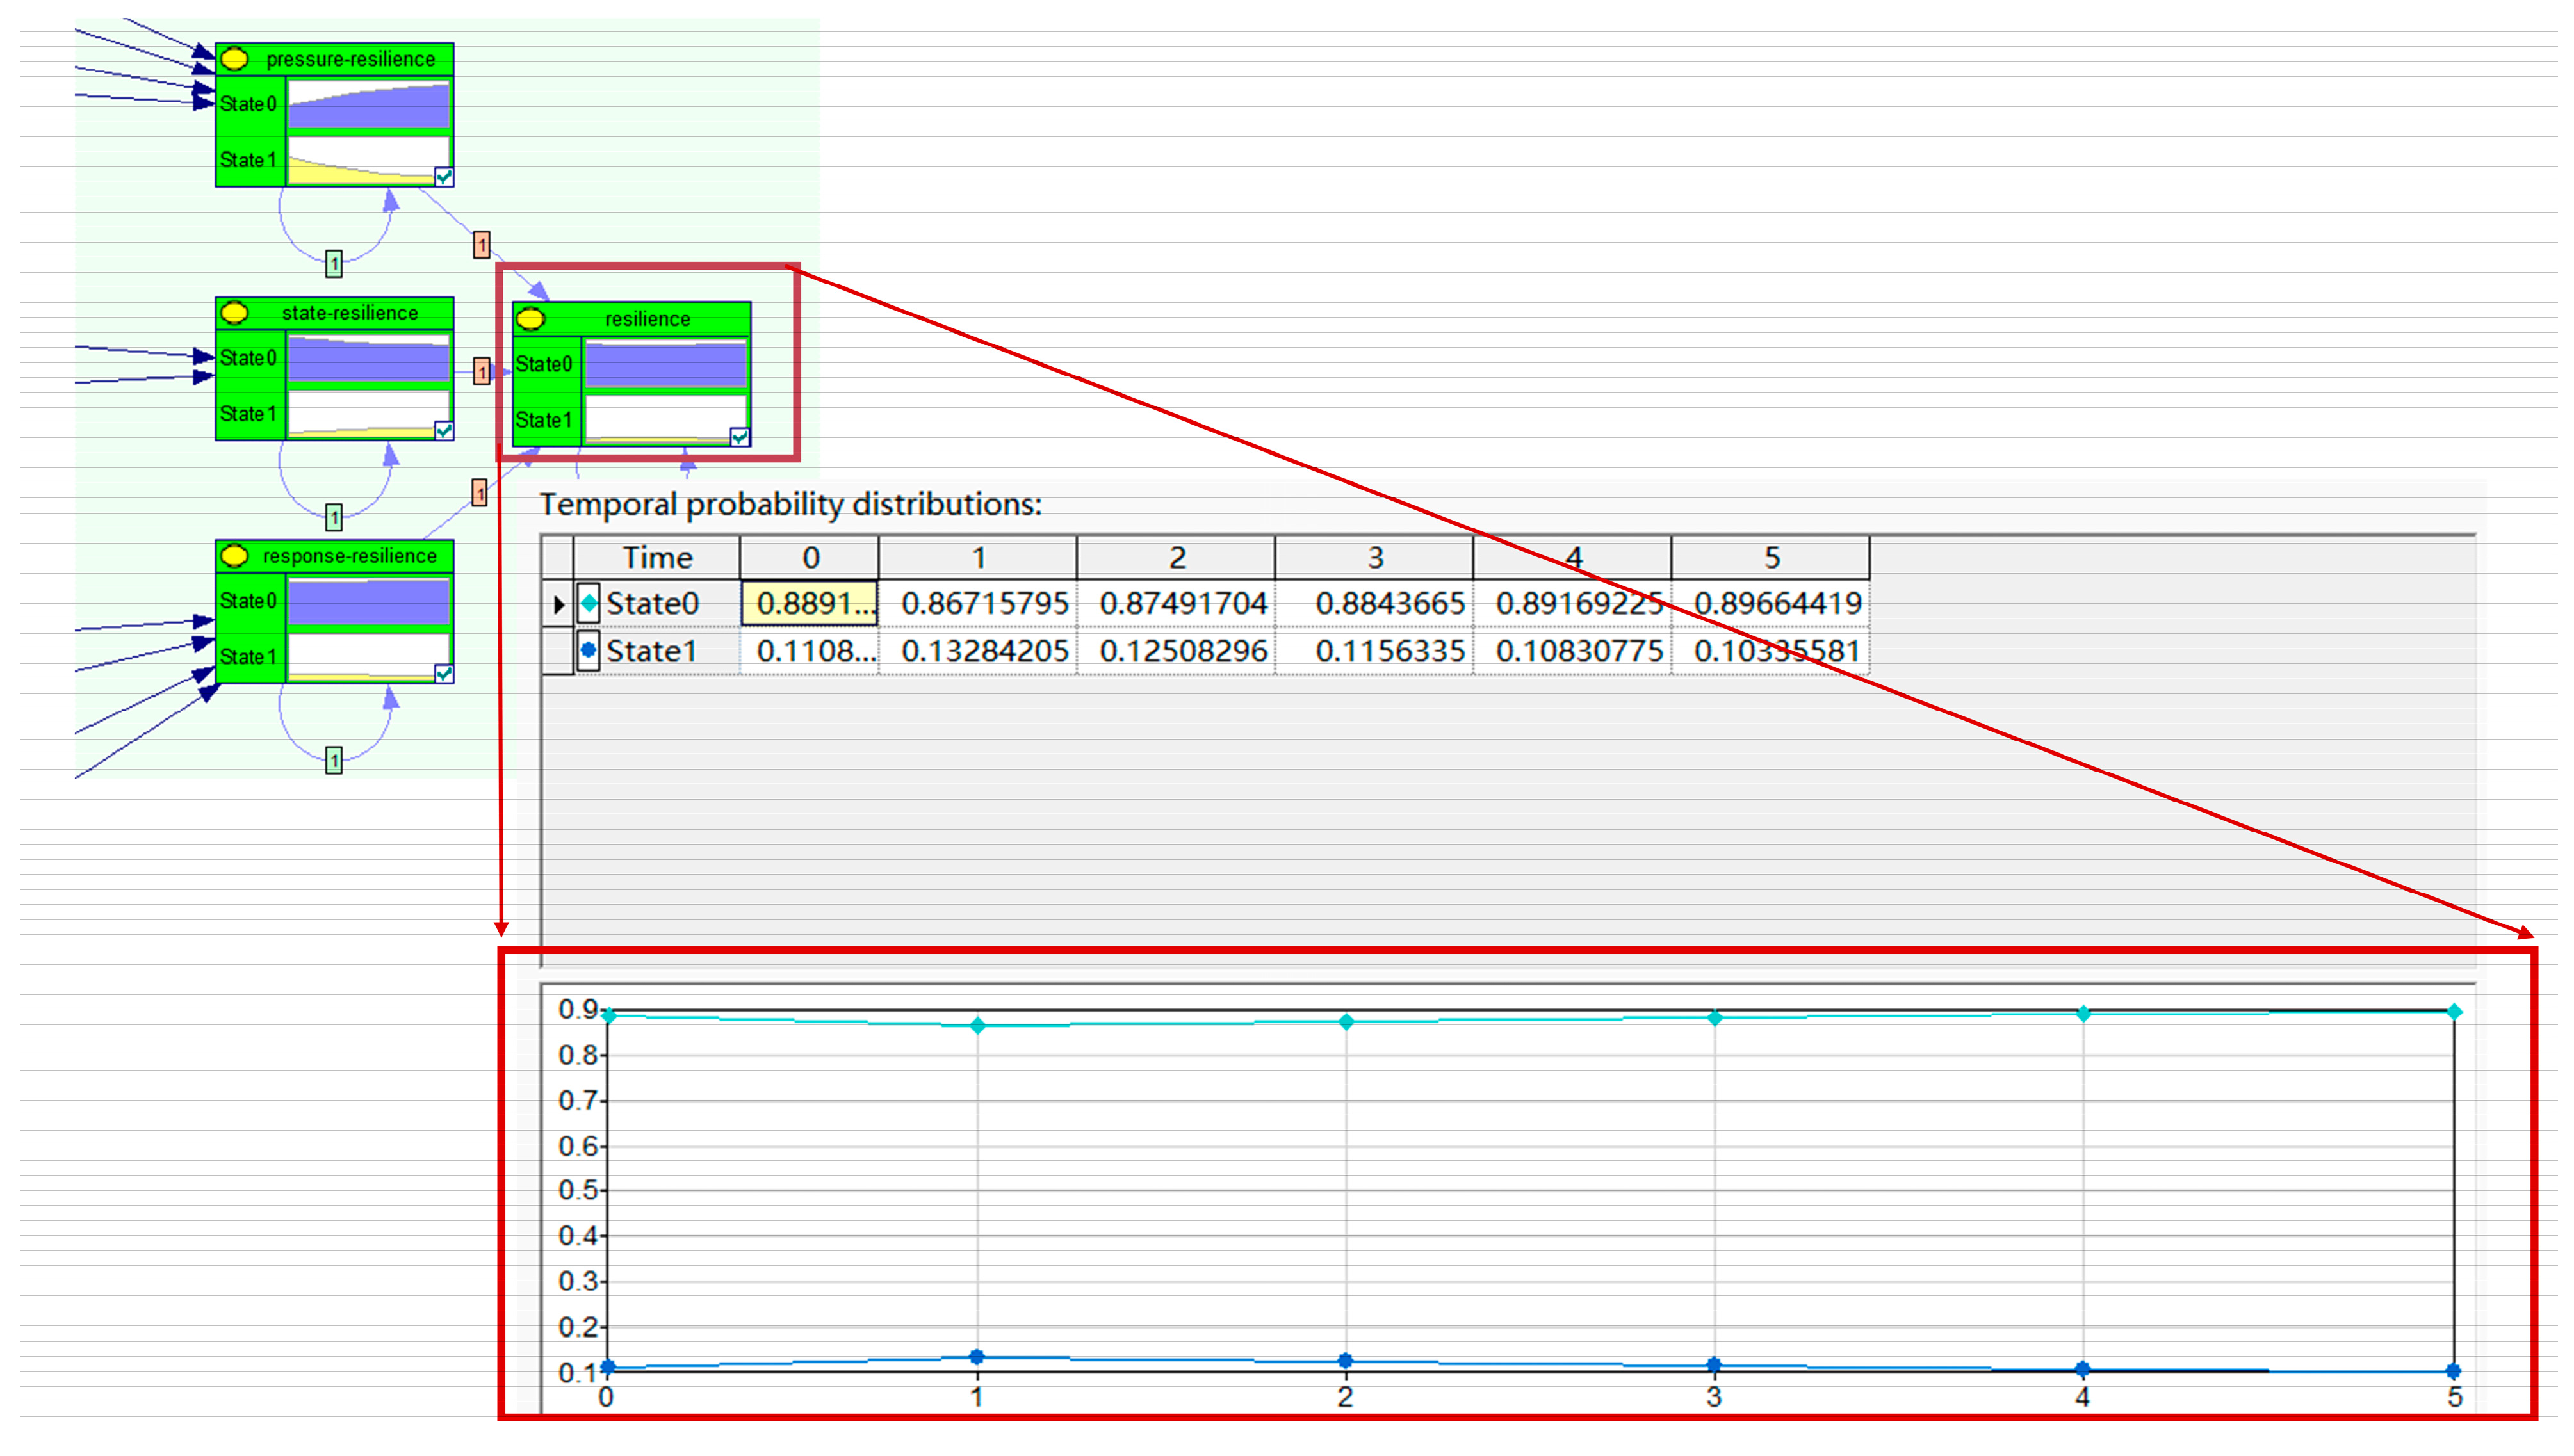Click the yellow oval icon on pressure-resilience node

pos(234,59)
